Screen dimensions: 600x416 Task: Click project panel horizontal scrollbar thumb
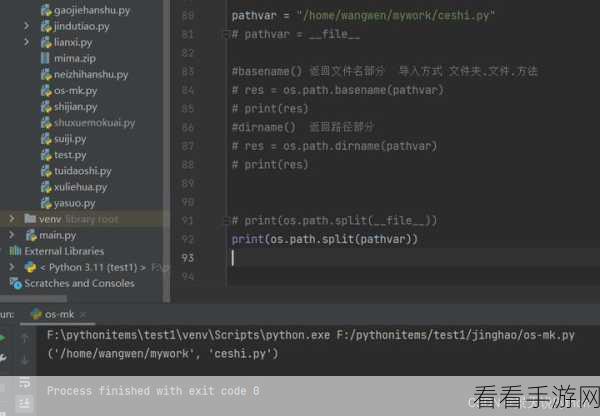[33, 298]
